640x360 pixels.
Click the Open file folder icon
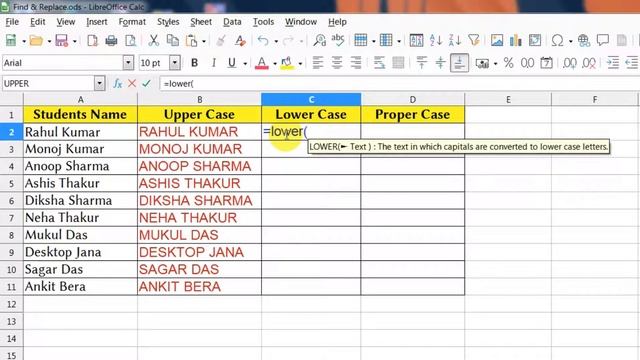pyautogui.click(x=36, y=40)
